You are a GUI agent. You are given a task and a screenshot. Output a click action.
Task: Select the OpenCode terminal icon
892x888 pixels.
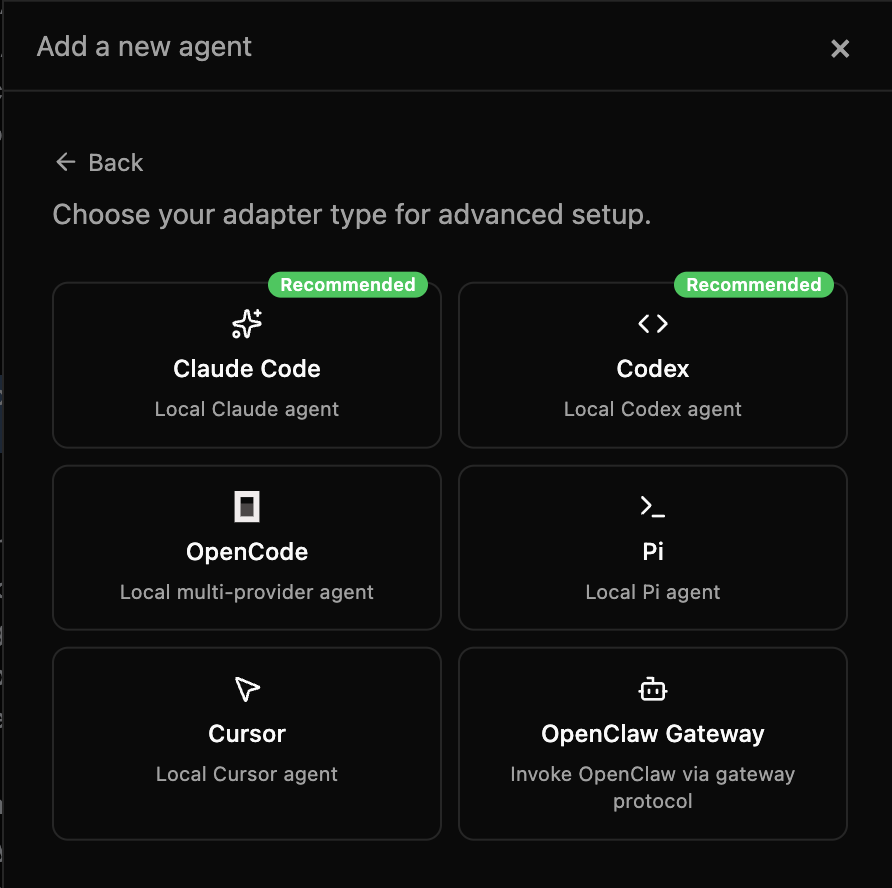pyautogui.click(x=246, y=506)
